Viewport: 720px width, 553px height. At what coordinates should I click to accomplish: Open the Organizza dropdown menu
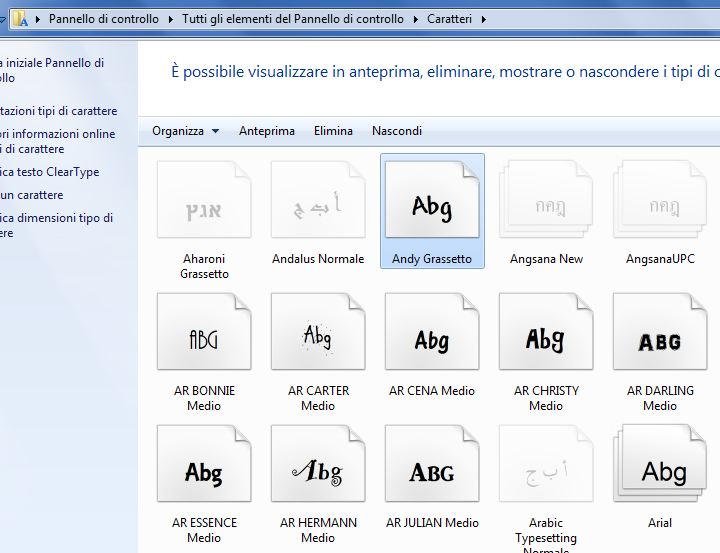[x=186, y=131]
